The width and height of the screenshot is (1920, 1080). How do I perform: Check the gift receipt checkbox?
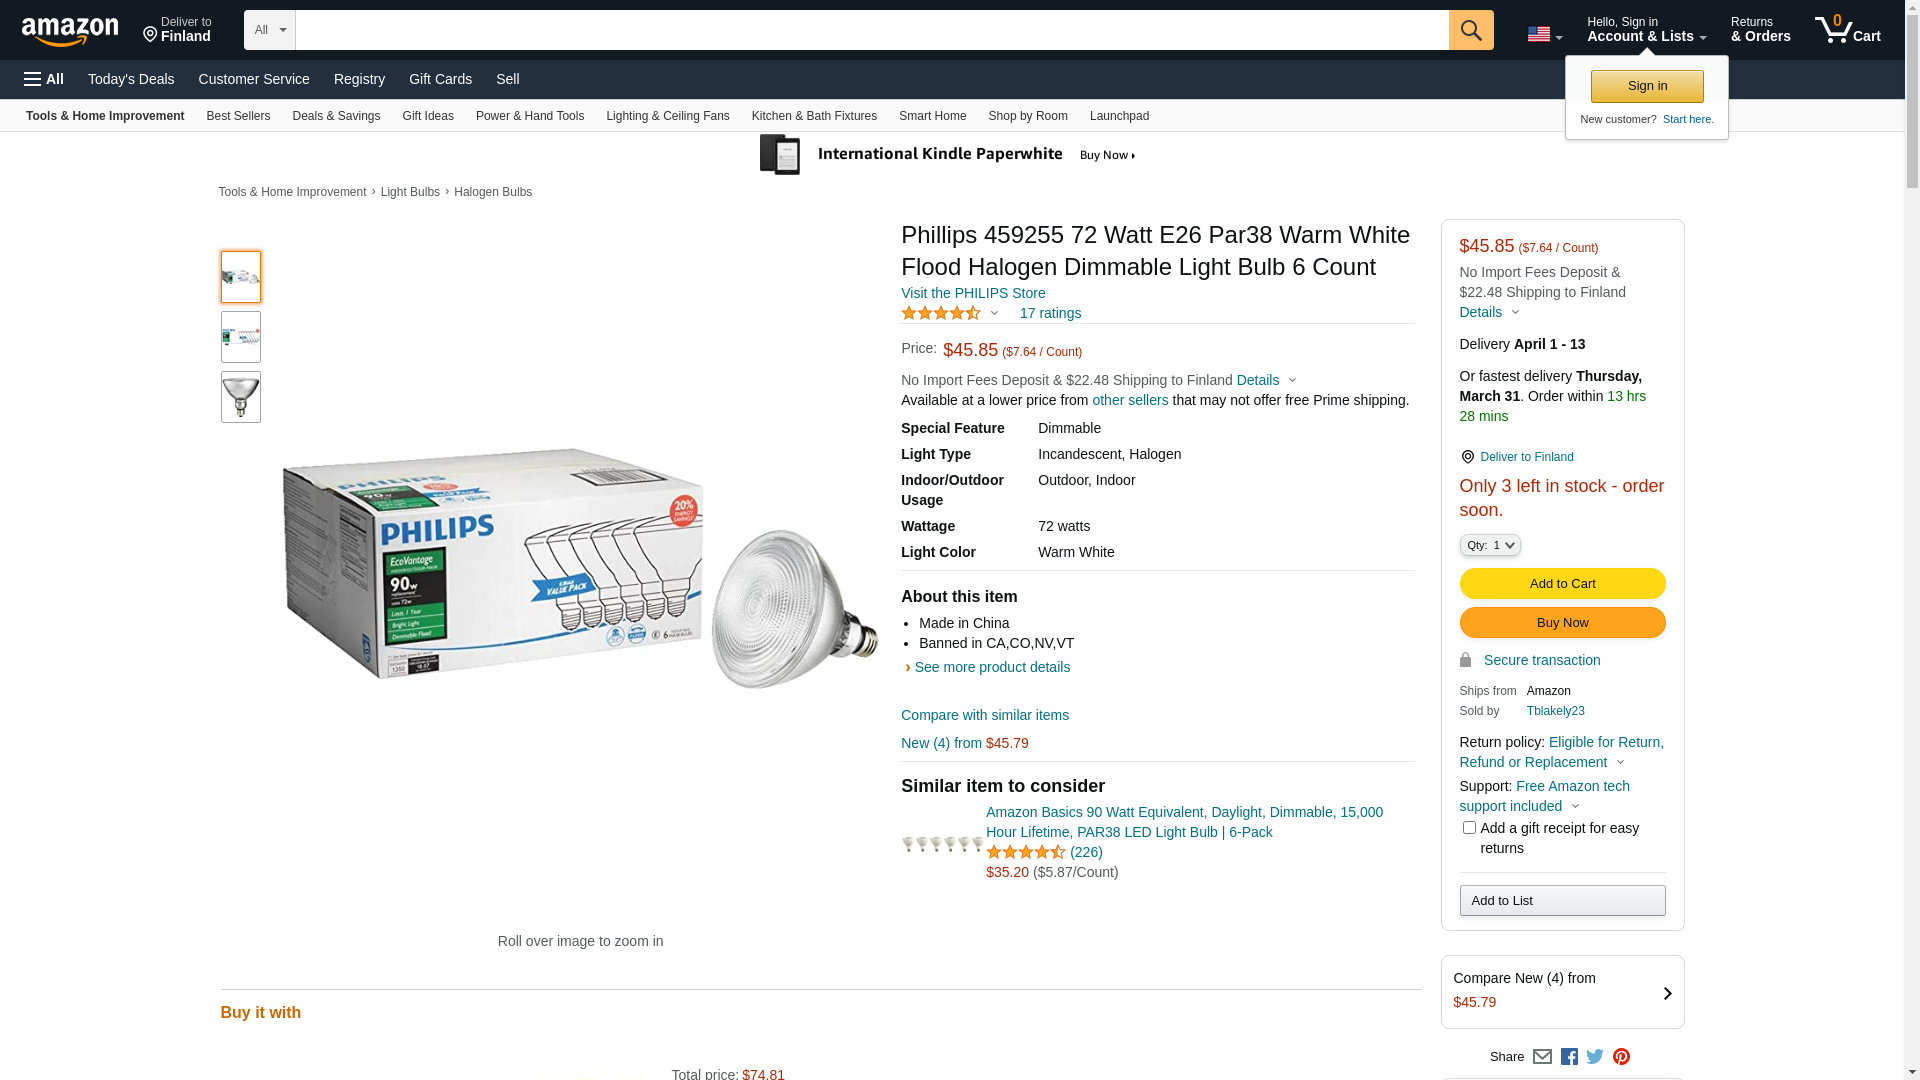[1469, 828]
